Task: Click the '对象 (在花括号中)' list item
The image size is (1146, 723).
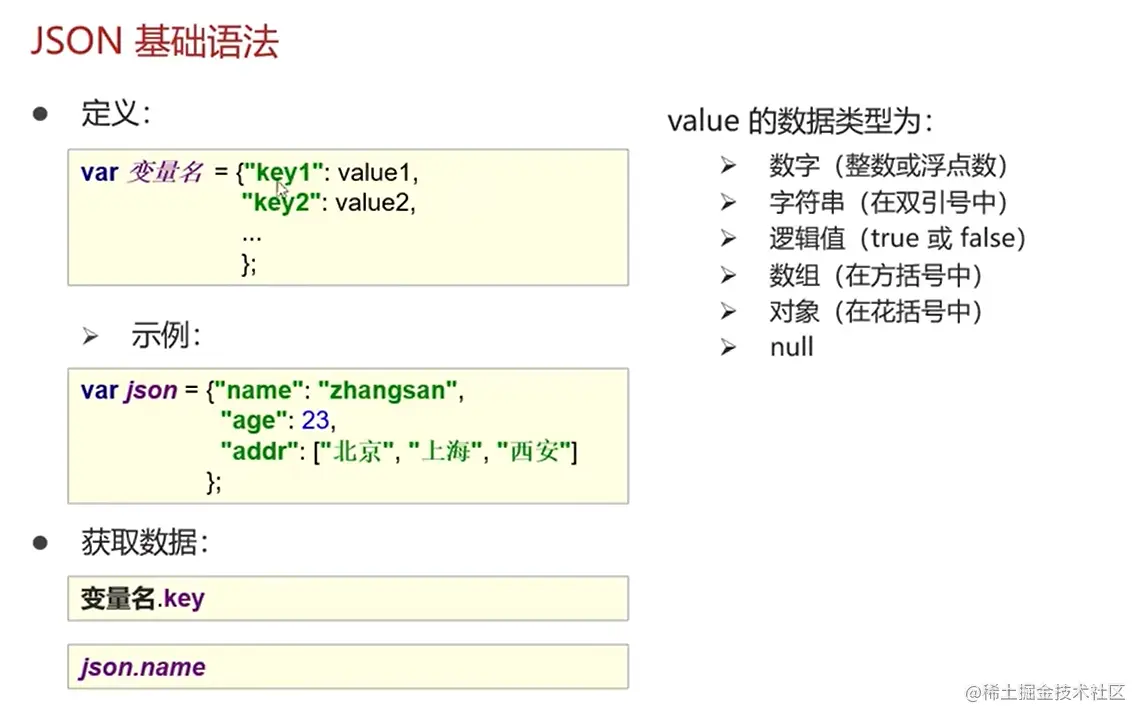Action: [x=876, y=311]
